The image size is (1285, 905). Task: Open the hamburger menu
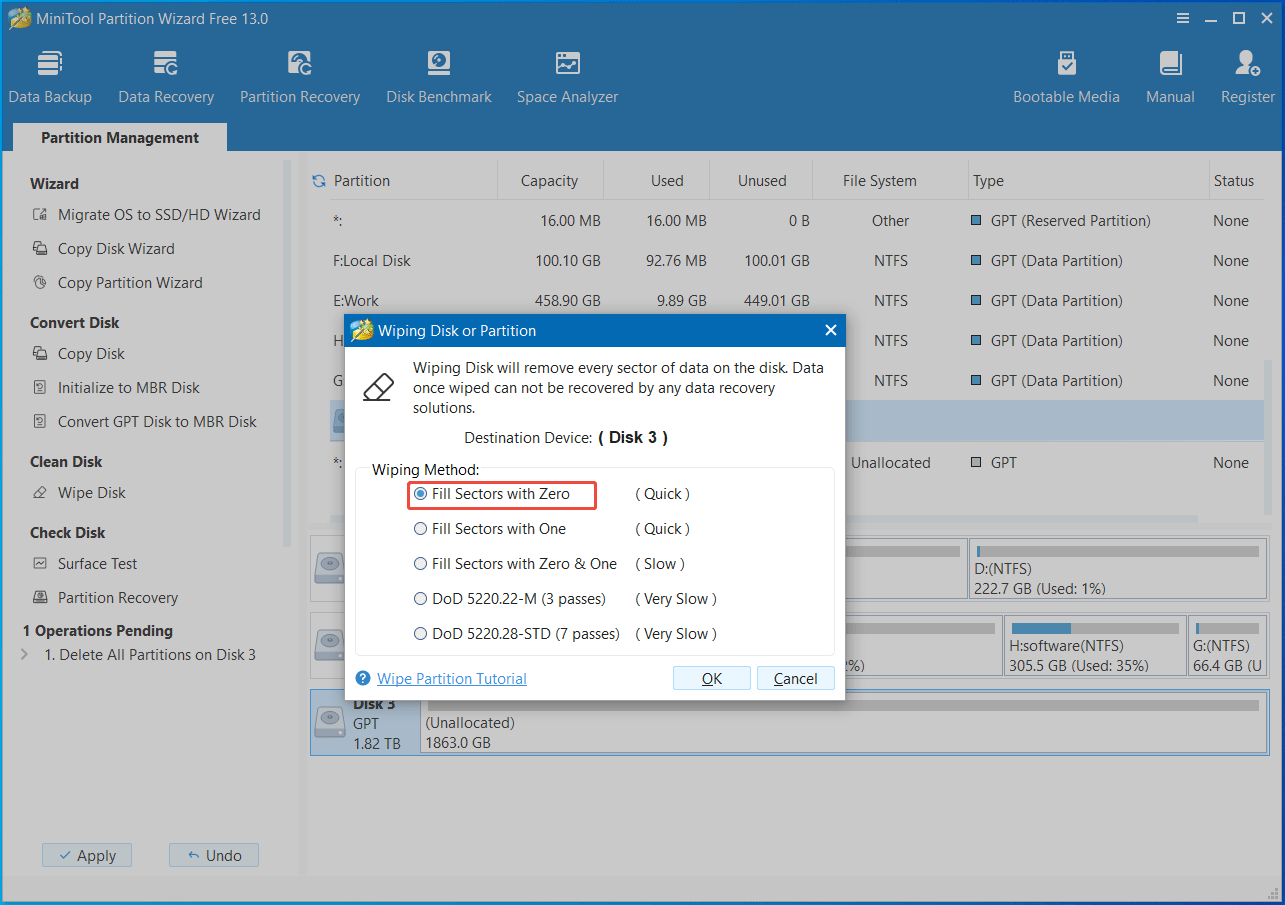(x=1183, y=18)
